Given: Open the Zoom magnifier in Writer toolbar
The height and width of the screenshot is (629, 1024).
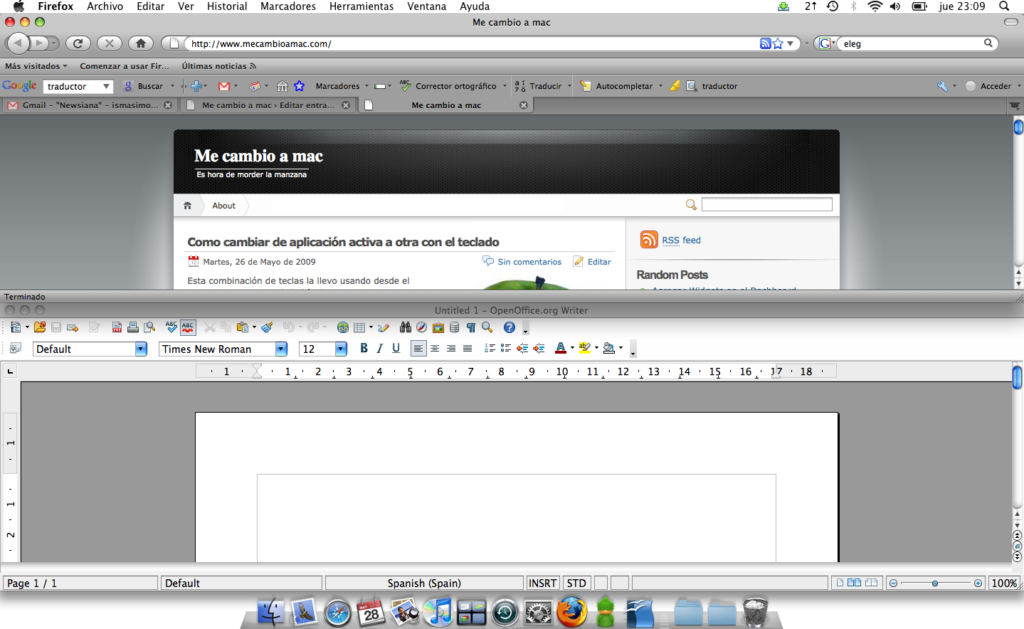Looking at the screenshot, I should (x=487, y=327).
